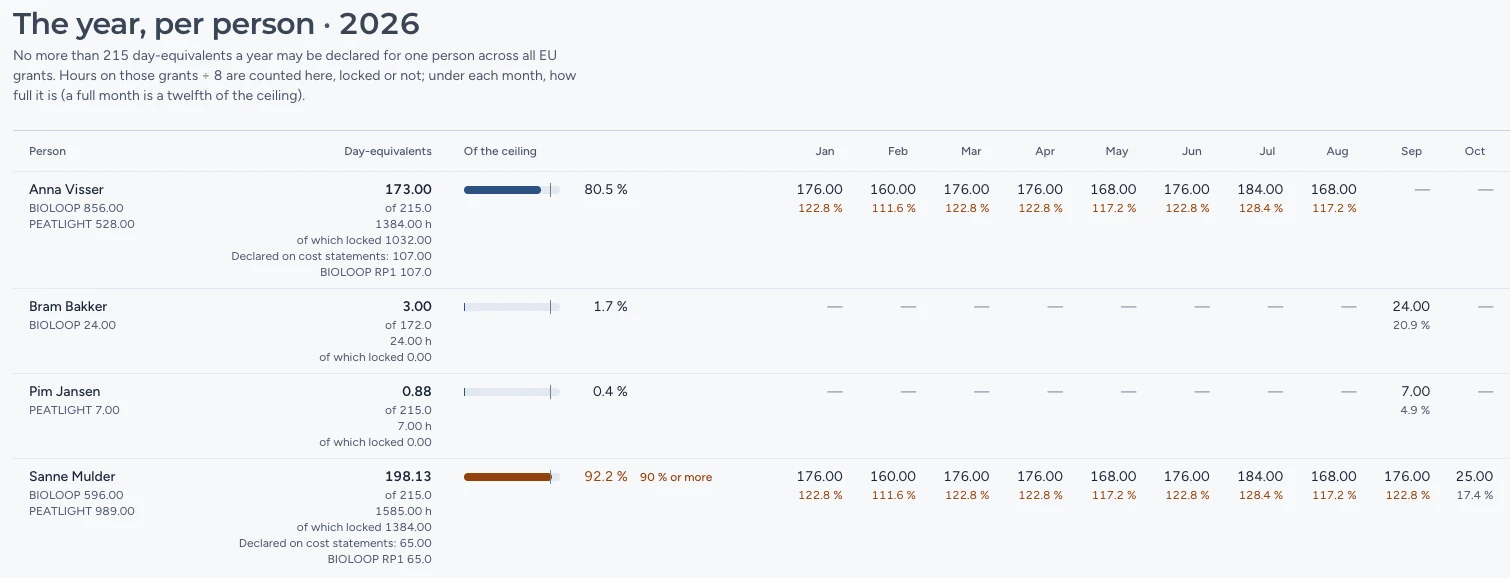Click the May column header
The height and width of the screenshot is (578, 1510).
[x=1117, y=151]
